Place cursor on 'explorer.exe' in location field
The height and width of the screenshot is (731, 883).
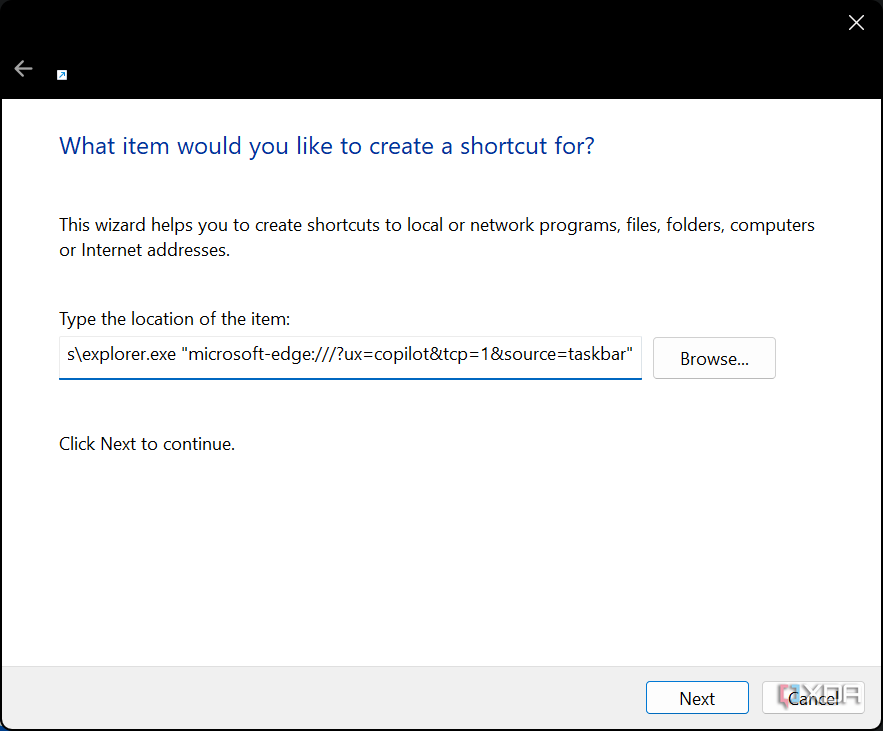[129, 354]
